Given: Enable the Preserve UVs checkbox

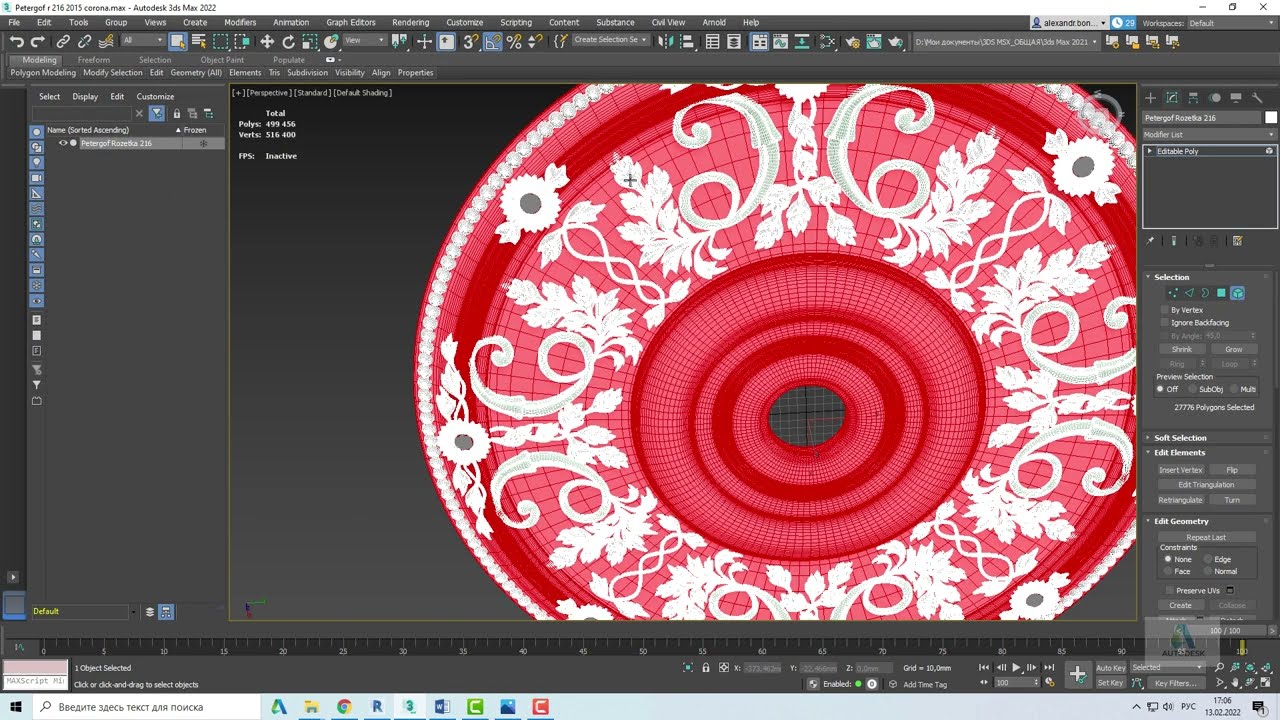Looking at the screenshot, I should pyautogui.click(x=1169, y=591).
